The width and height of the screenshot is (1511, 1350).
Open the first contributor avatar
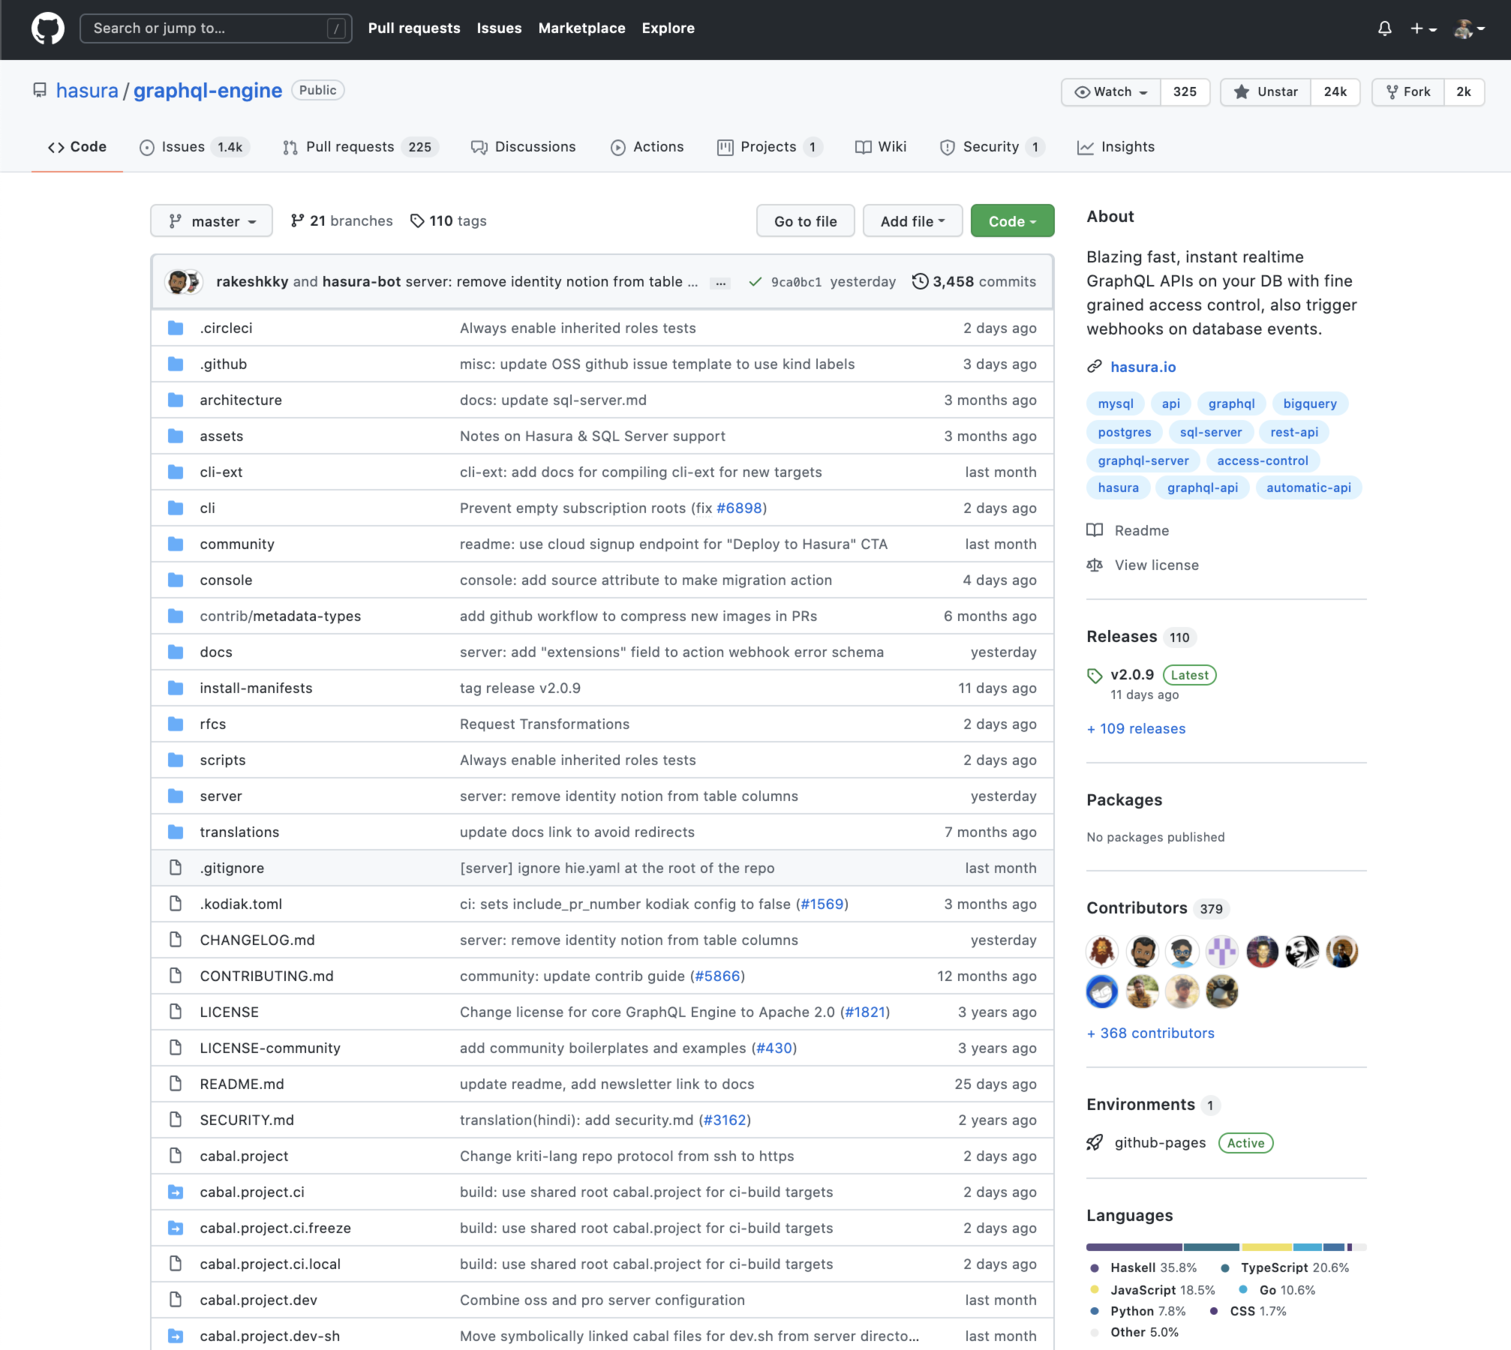(x=1102, y=951)
